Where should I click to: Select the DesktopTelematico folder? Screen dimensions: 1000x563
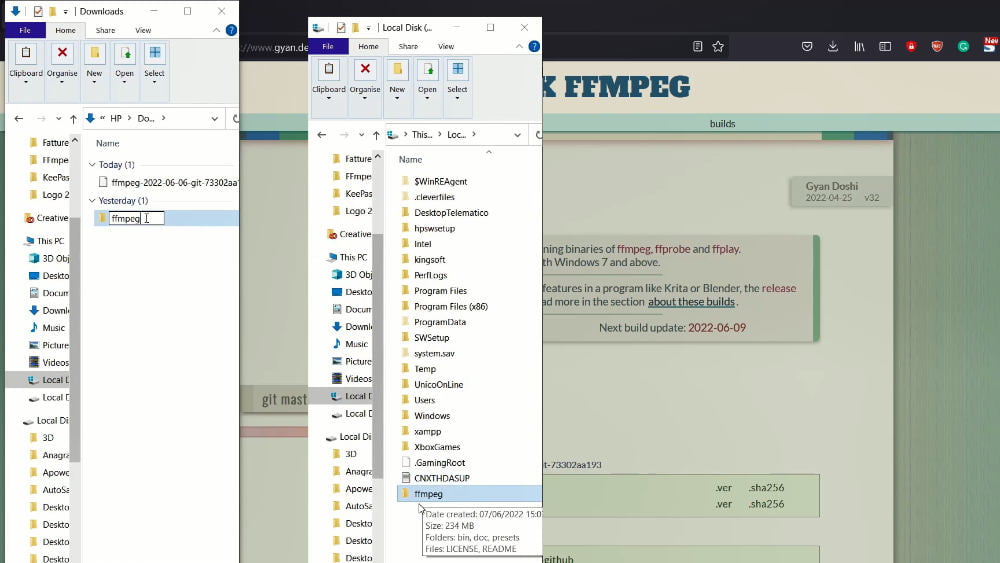click(x=451, y=212)
